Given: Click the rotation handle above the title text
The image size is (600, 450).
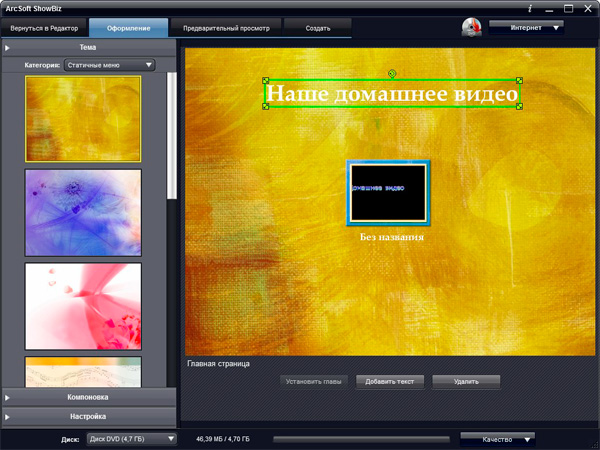Looking at the screenshot, I should [x=392, y=73].
